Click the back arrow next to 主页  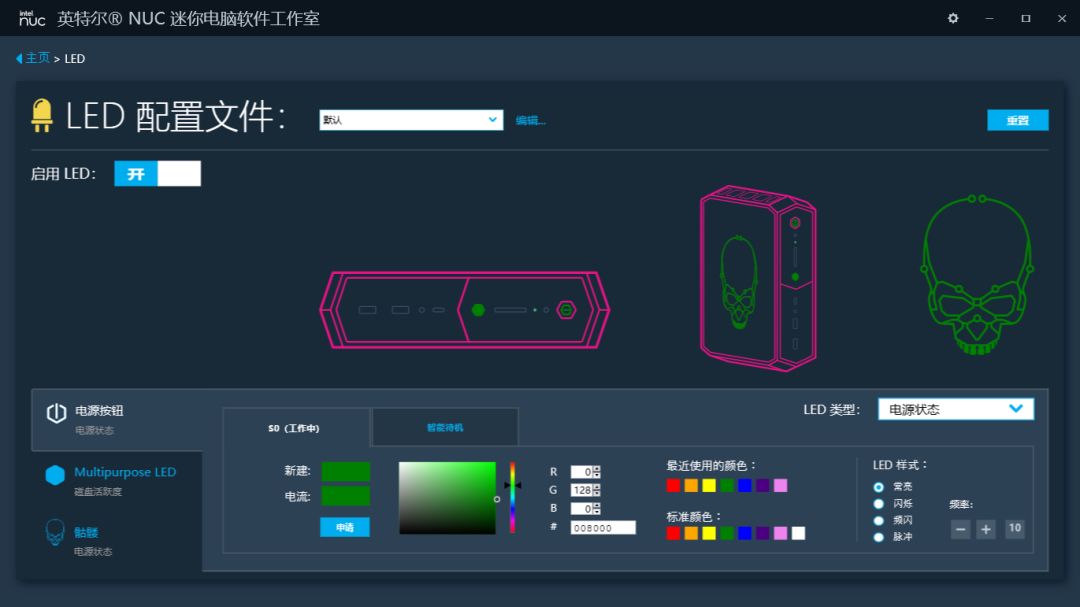[x=19, y=59]
